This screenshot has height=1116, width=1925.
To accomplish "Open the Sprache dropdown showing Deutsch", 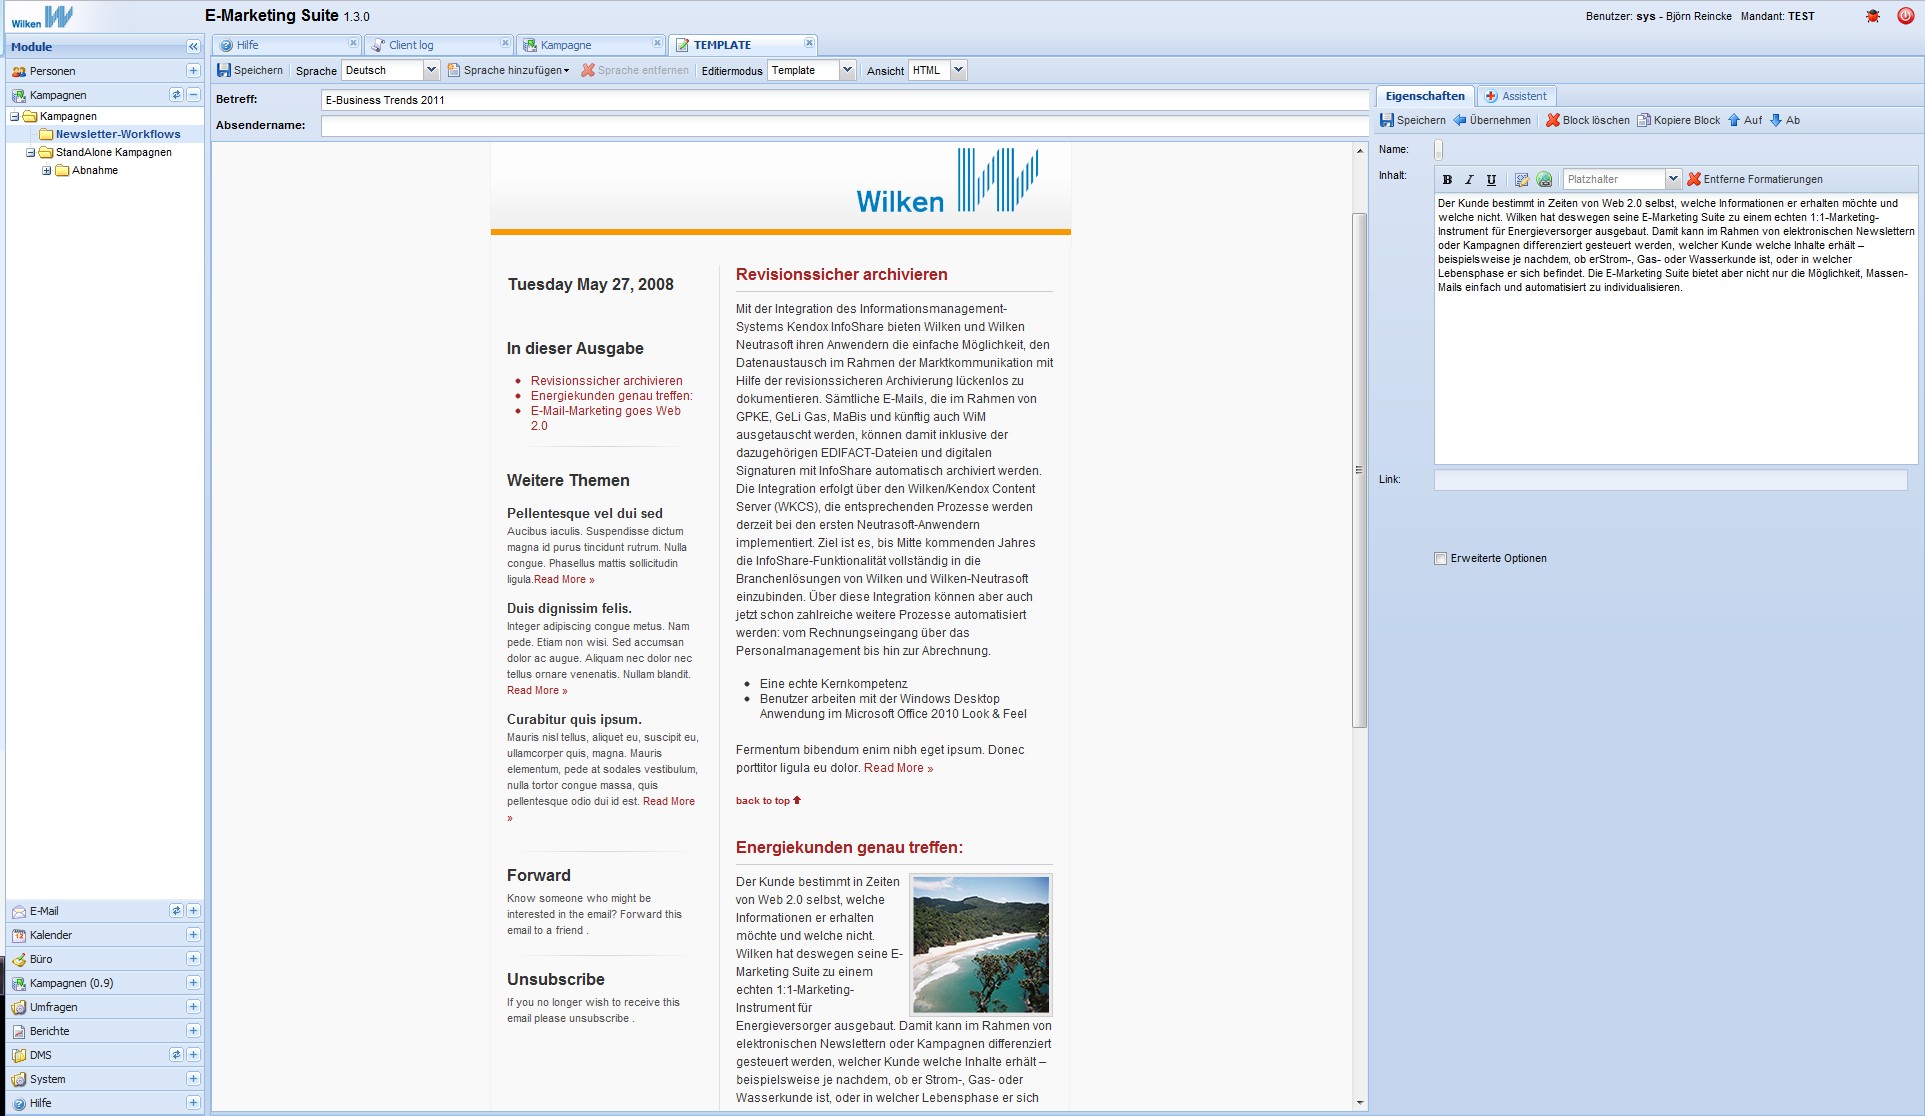I will (431, 70).
